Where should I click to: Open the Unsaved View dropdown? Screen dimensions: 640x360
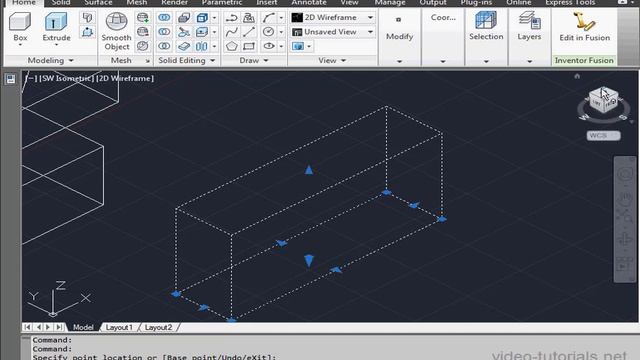(332, 32)
